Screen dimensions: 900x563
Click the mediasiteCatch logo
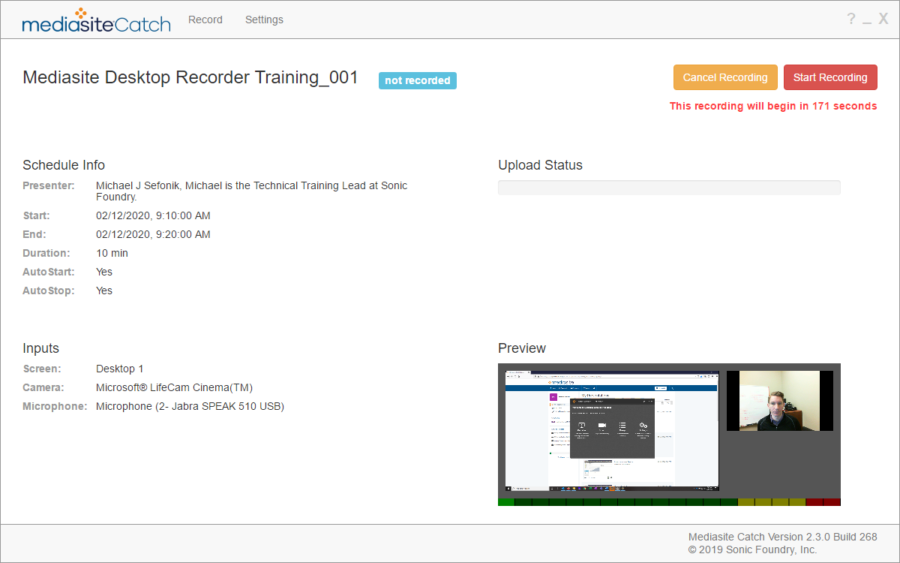coord(96,21)
